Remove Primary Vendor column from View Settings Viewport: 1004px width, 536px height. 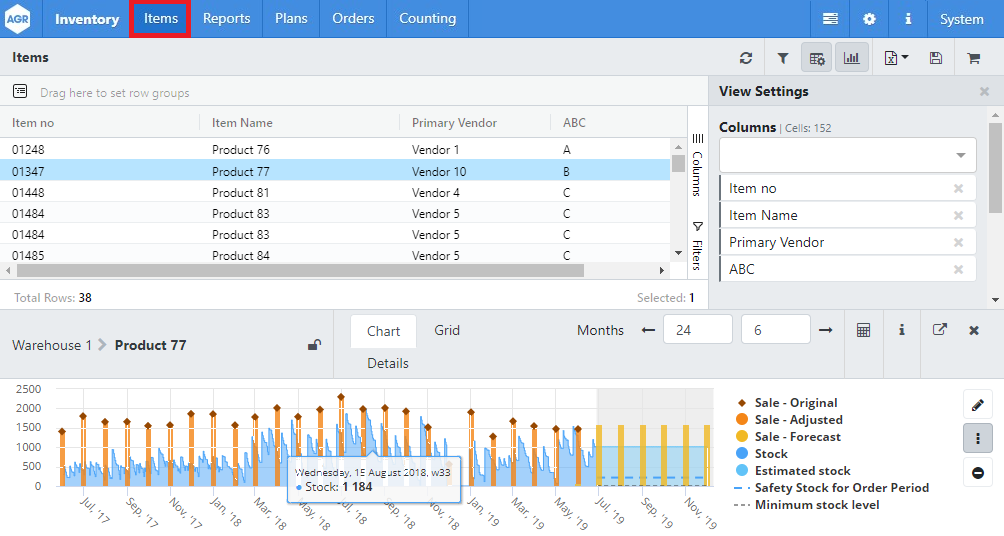click(958, 243)
